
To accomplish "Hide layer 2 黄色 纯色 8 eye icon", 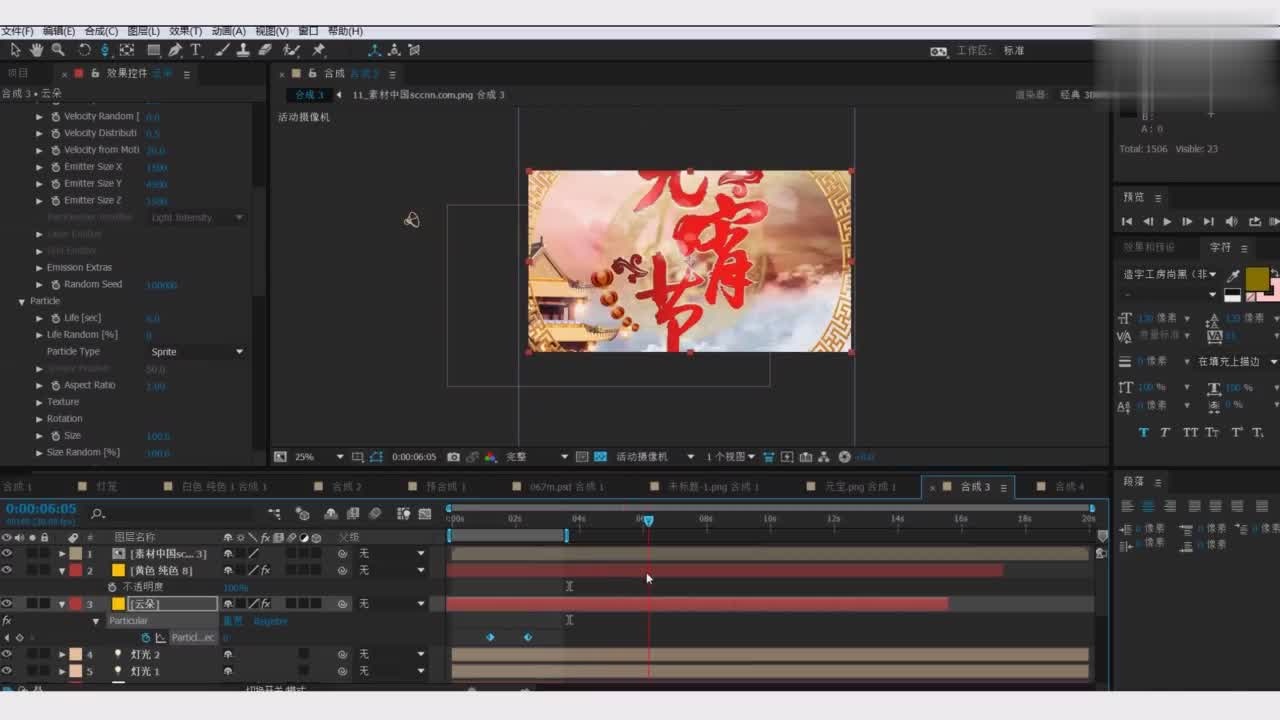I will 7,570.
